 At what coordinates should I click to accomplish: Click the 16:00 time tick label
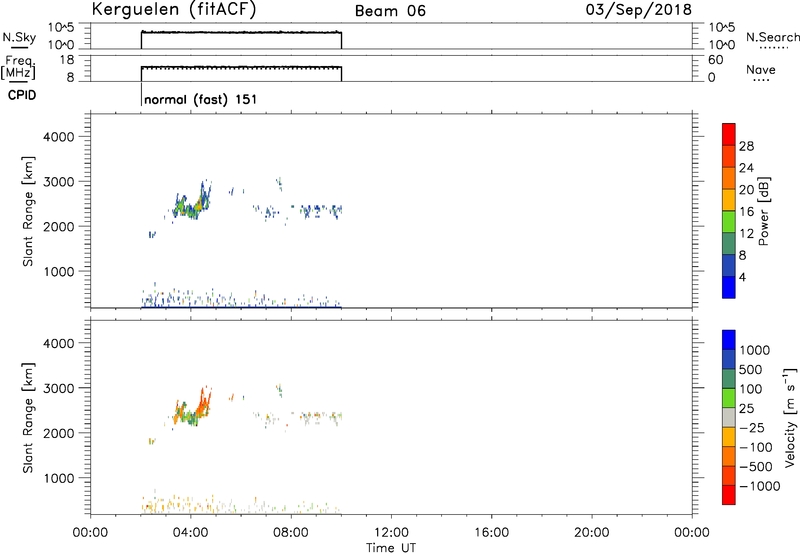pyautogui.click(x=491, y=533)
